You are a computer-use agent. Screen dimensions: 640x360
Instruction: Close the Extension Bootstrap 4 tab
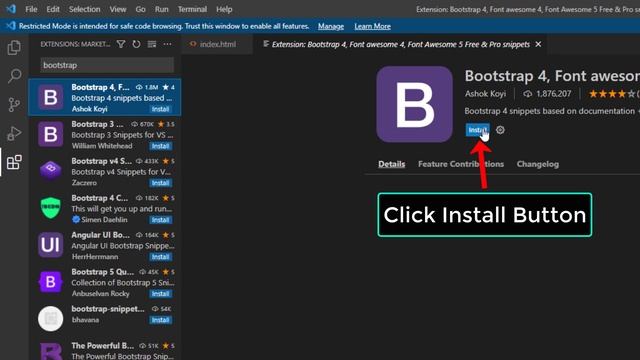click(538, 44)
